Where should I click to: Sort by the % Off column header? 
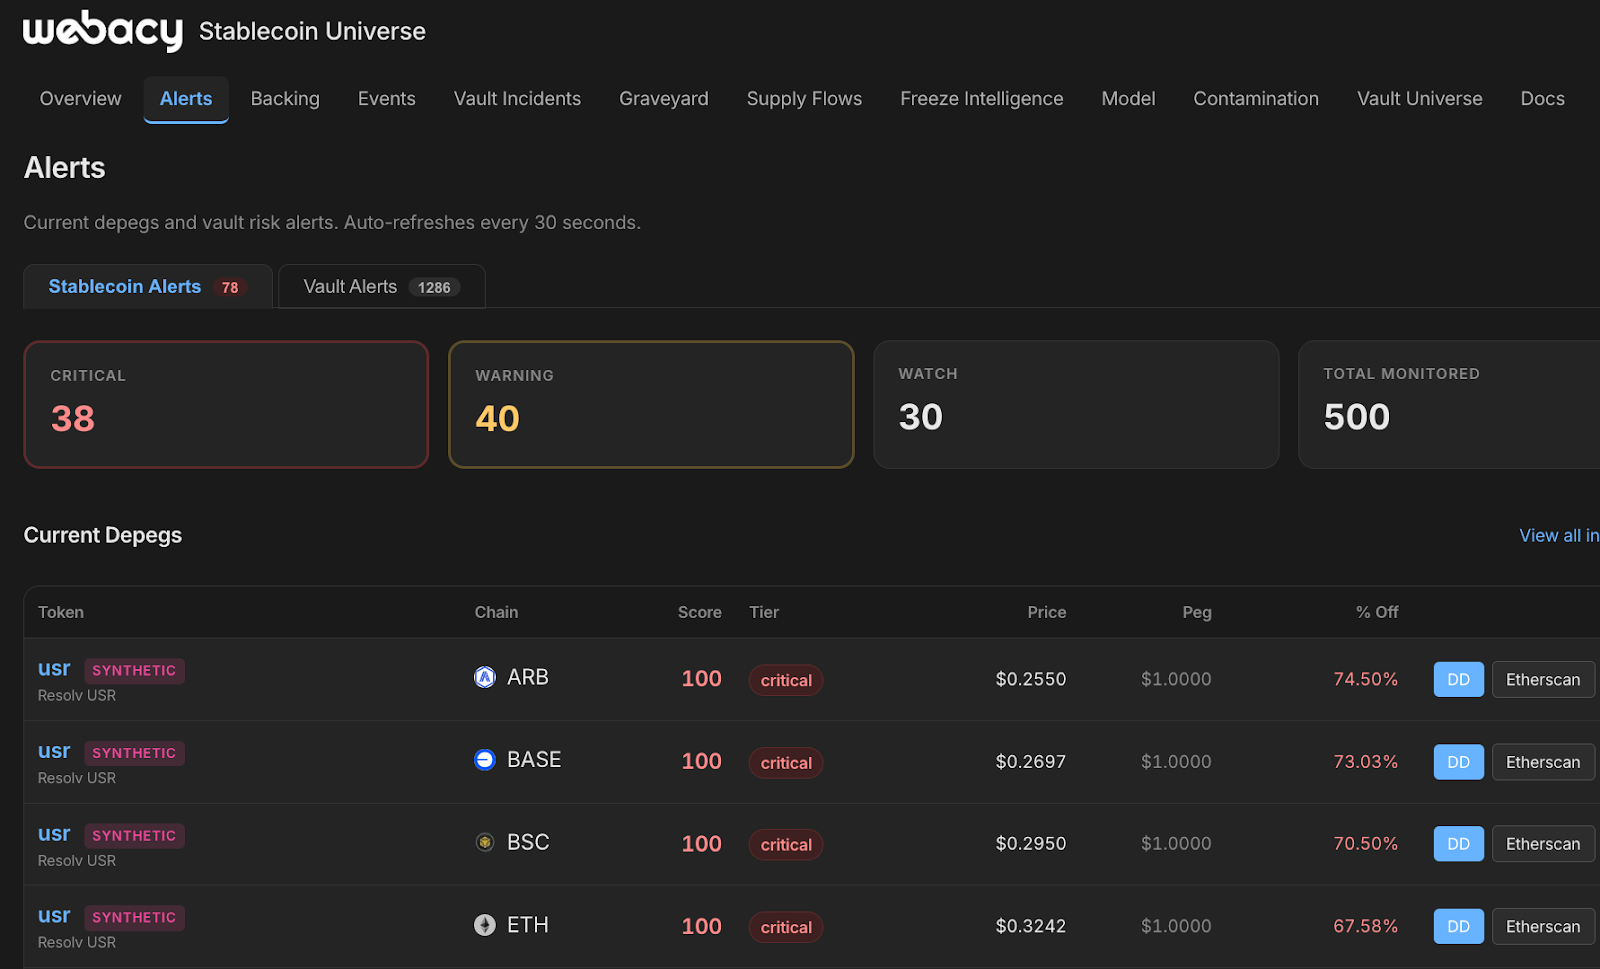(x=1377, y=612)
